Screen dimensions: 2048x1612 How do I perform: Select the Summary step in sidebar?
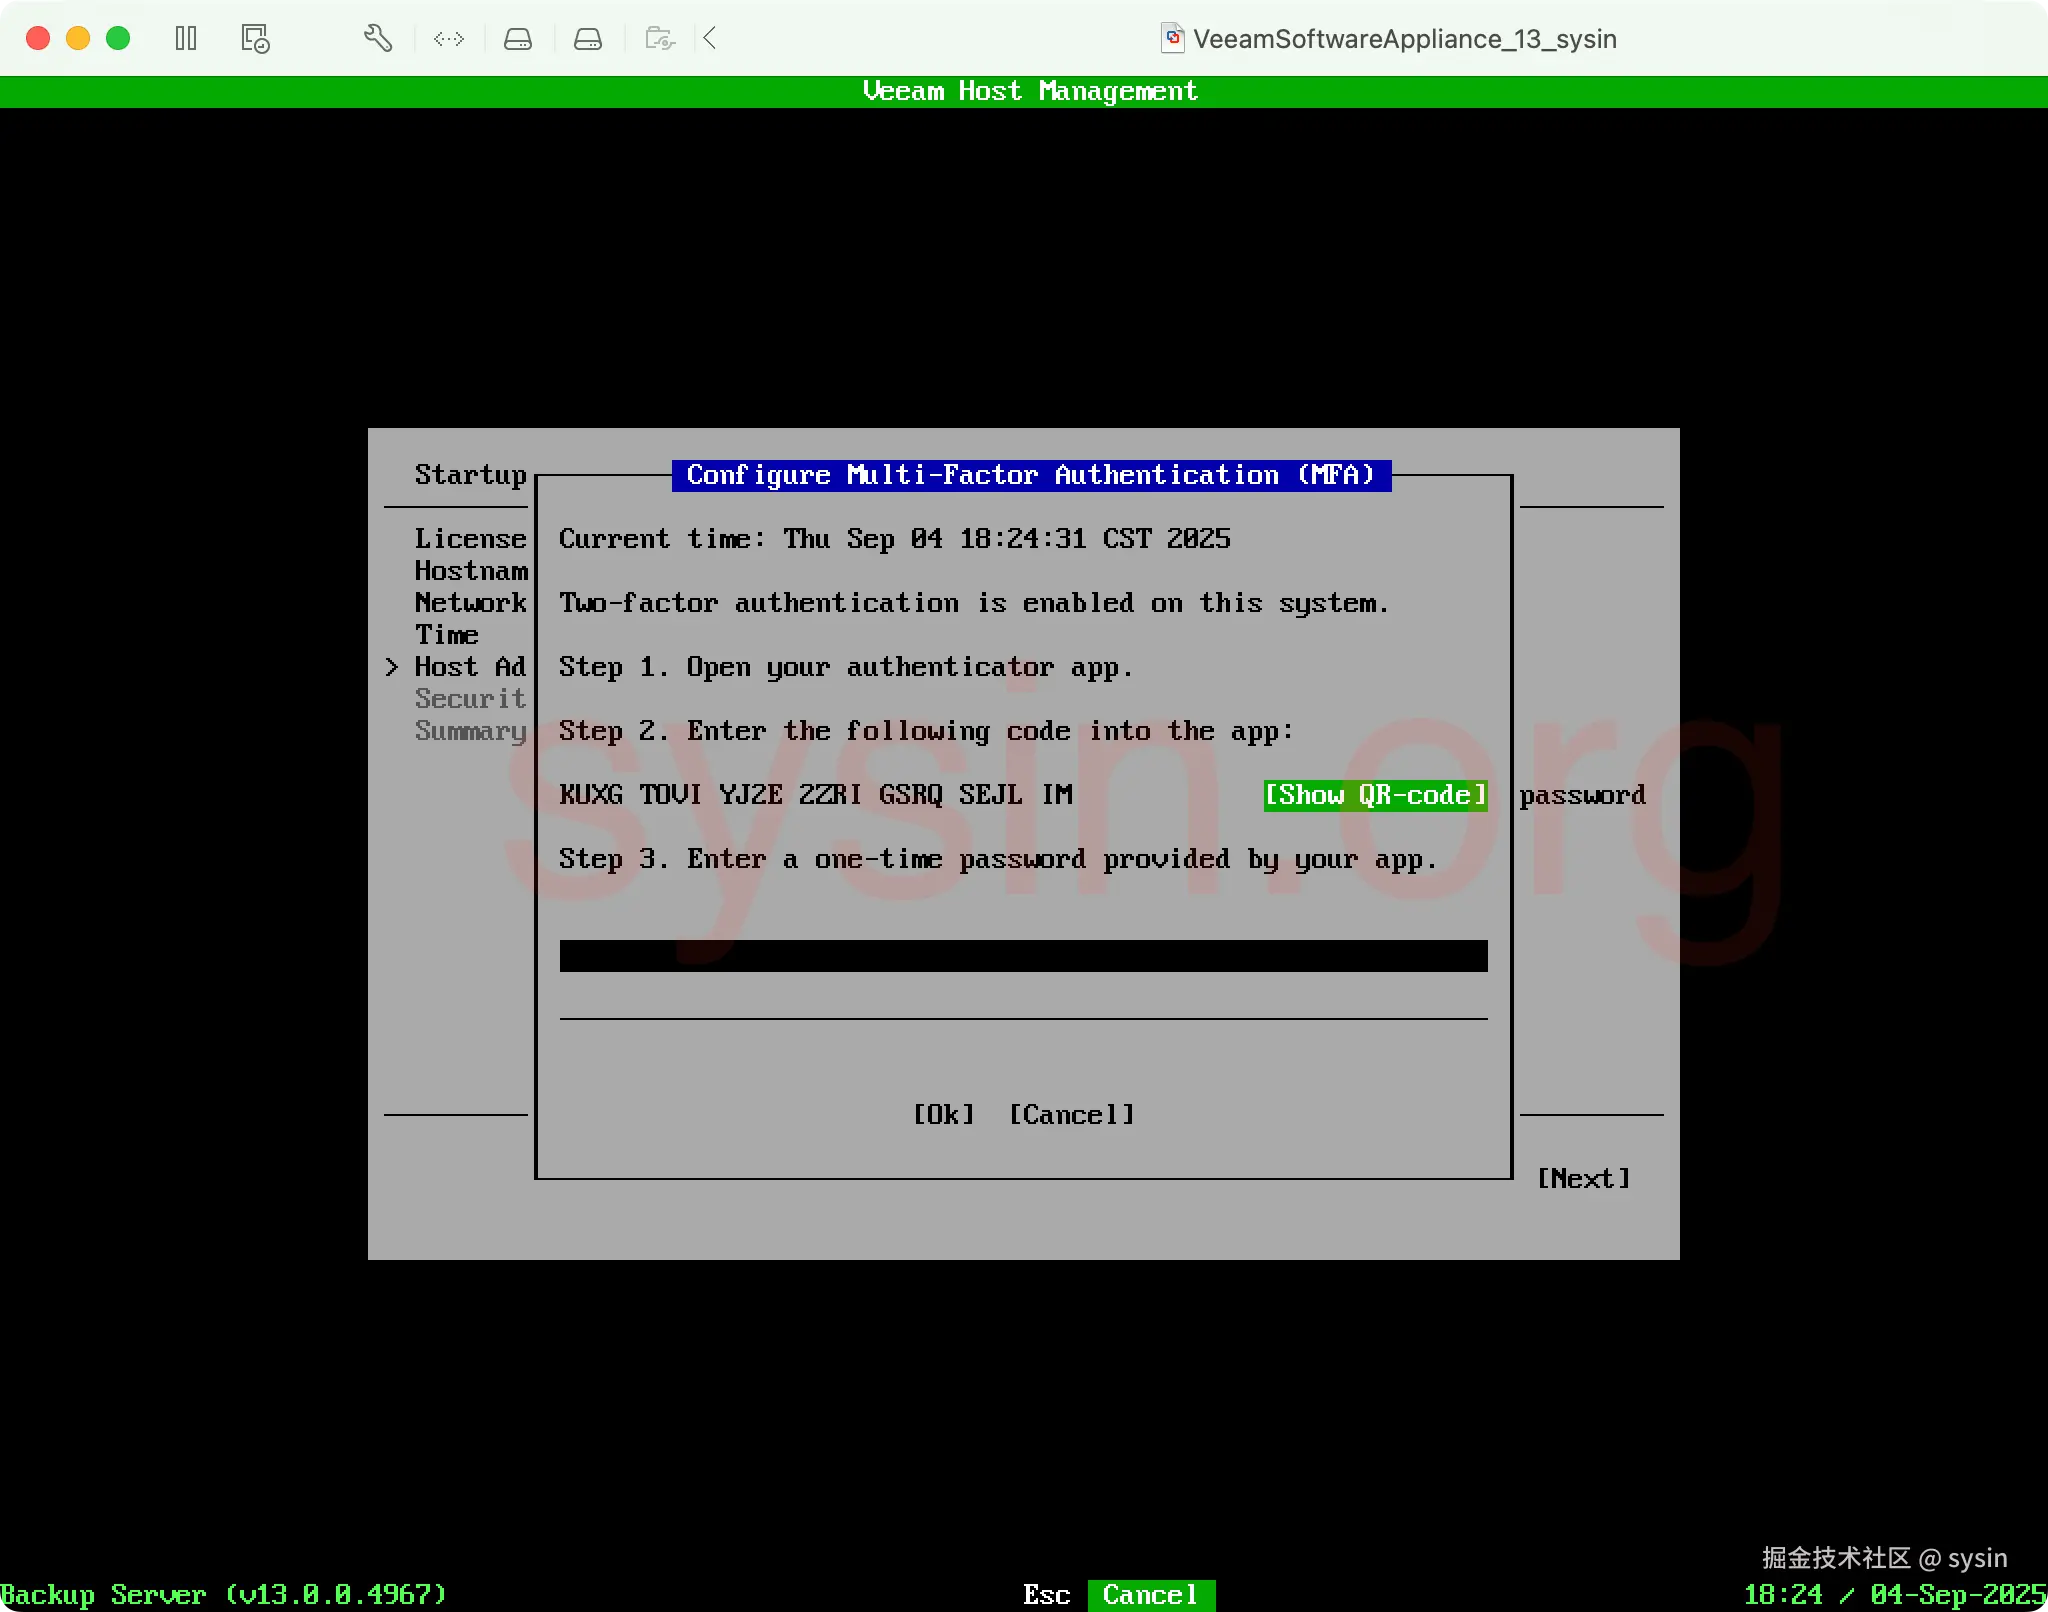pos(470,730)
